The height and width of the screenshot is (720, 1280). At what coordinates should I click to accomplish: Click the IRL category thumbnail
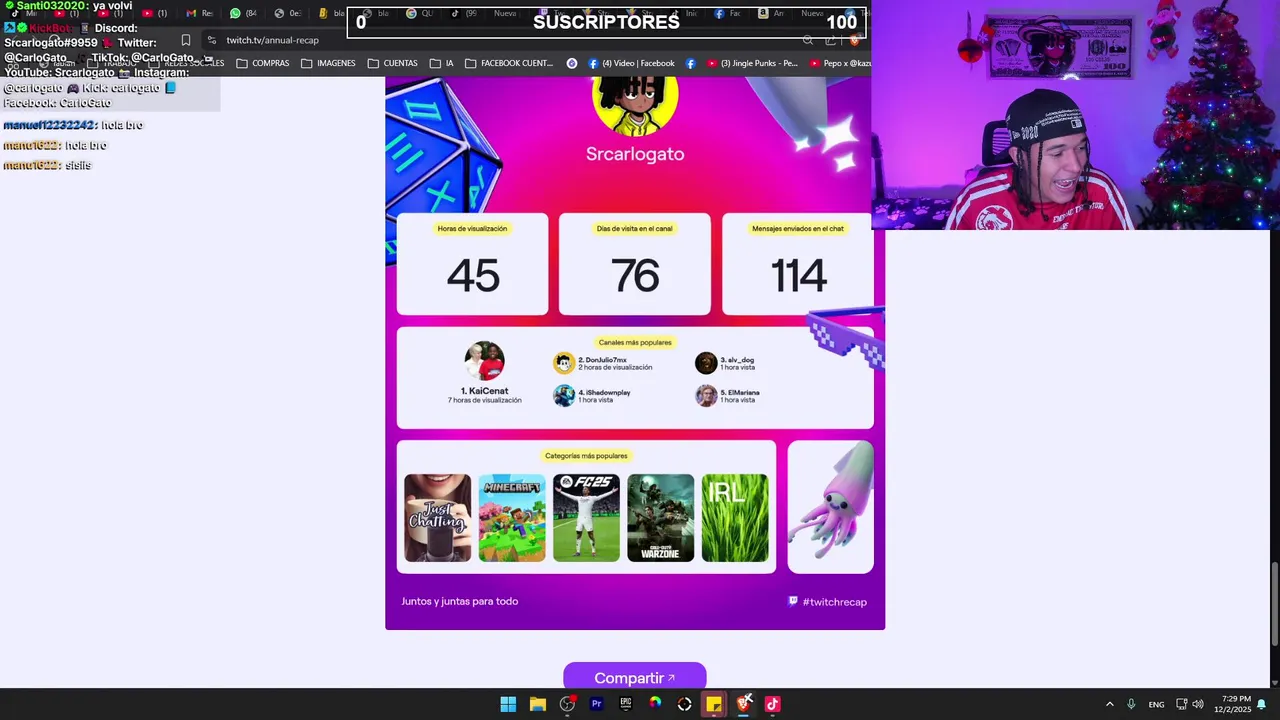click(735, 518)
